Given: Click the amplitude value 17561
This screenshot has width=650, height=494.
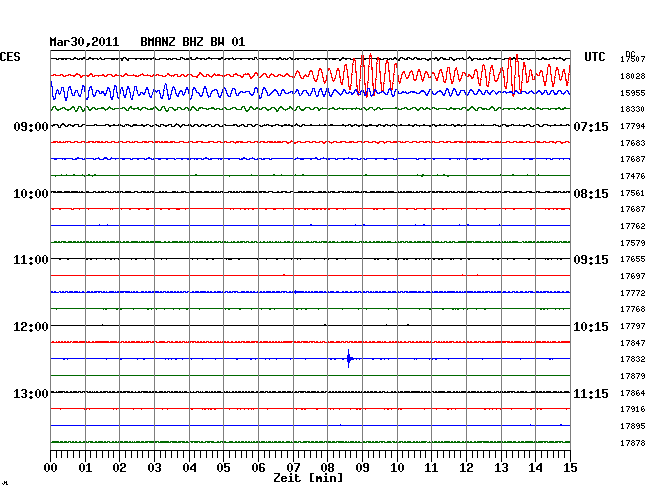Looking at the screenshot, I should 633,193.
